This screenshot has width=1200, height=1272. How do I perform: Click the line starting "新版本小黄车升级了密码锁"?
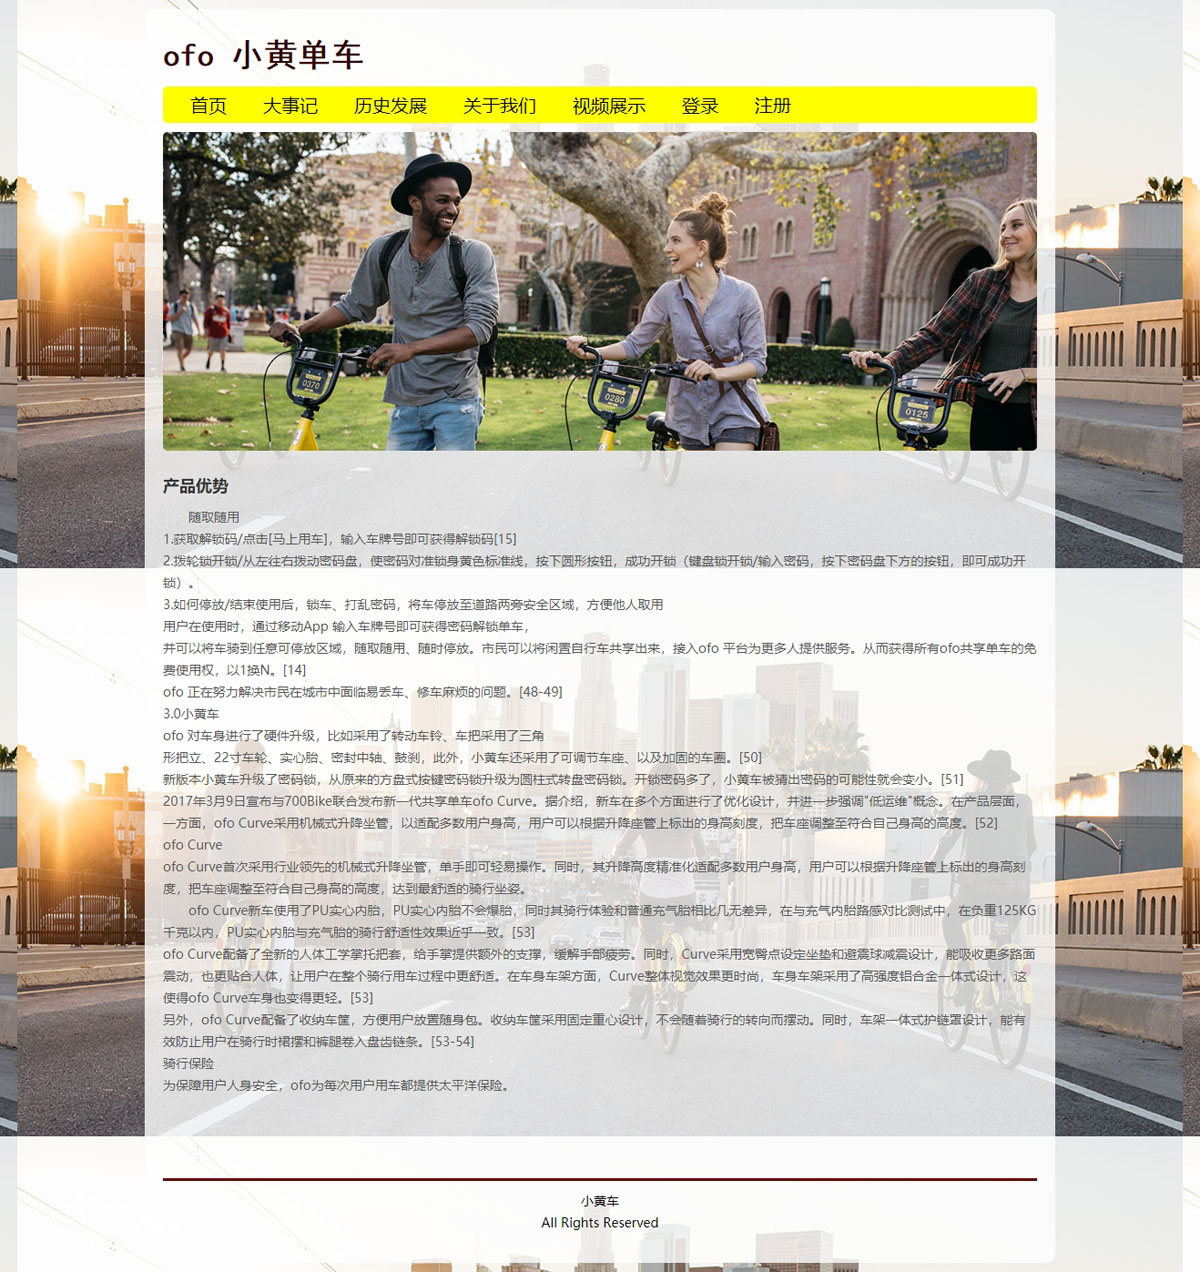[563, 780]
